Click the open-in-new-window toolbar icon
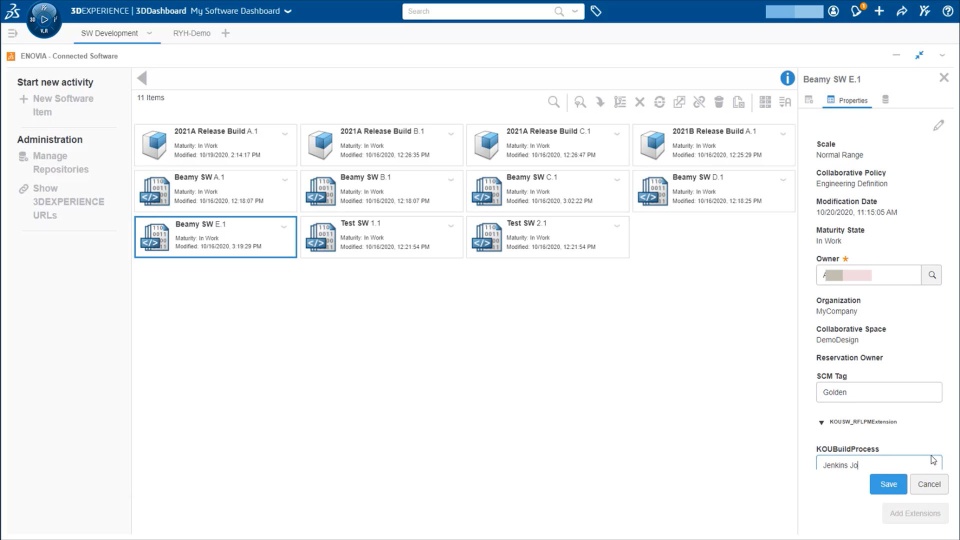This screenshot has width=960, height=540. (679, 102)
